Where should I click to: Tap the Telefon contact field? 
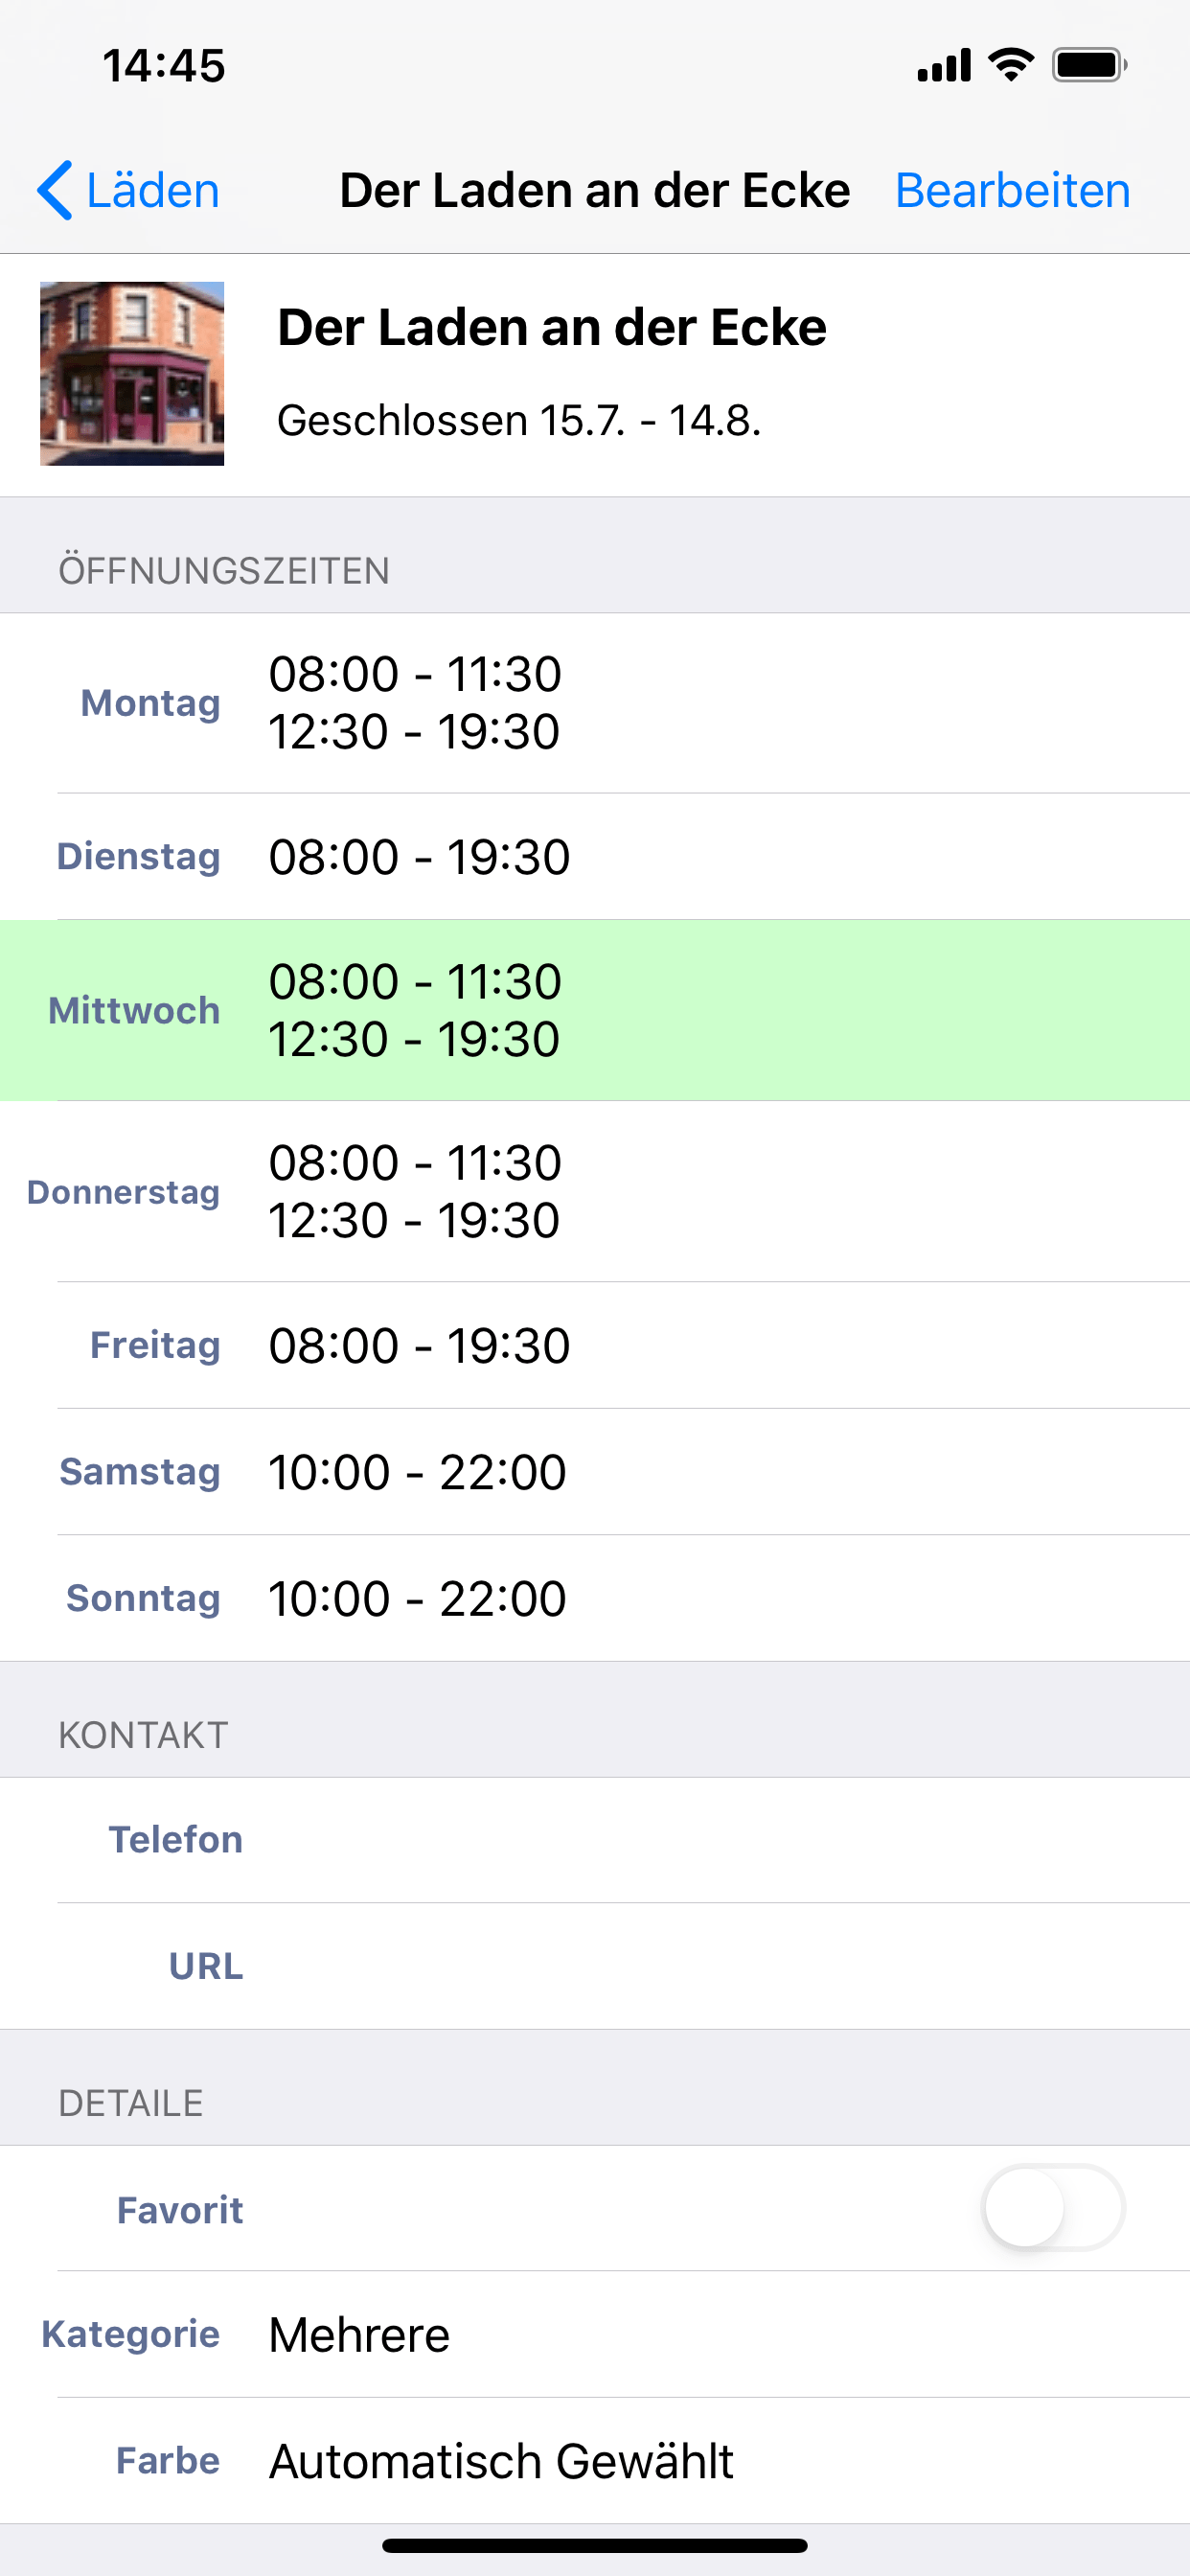point(595,1840)
